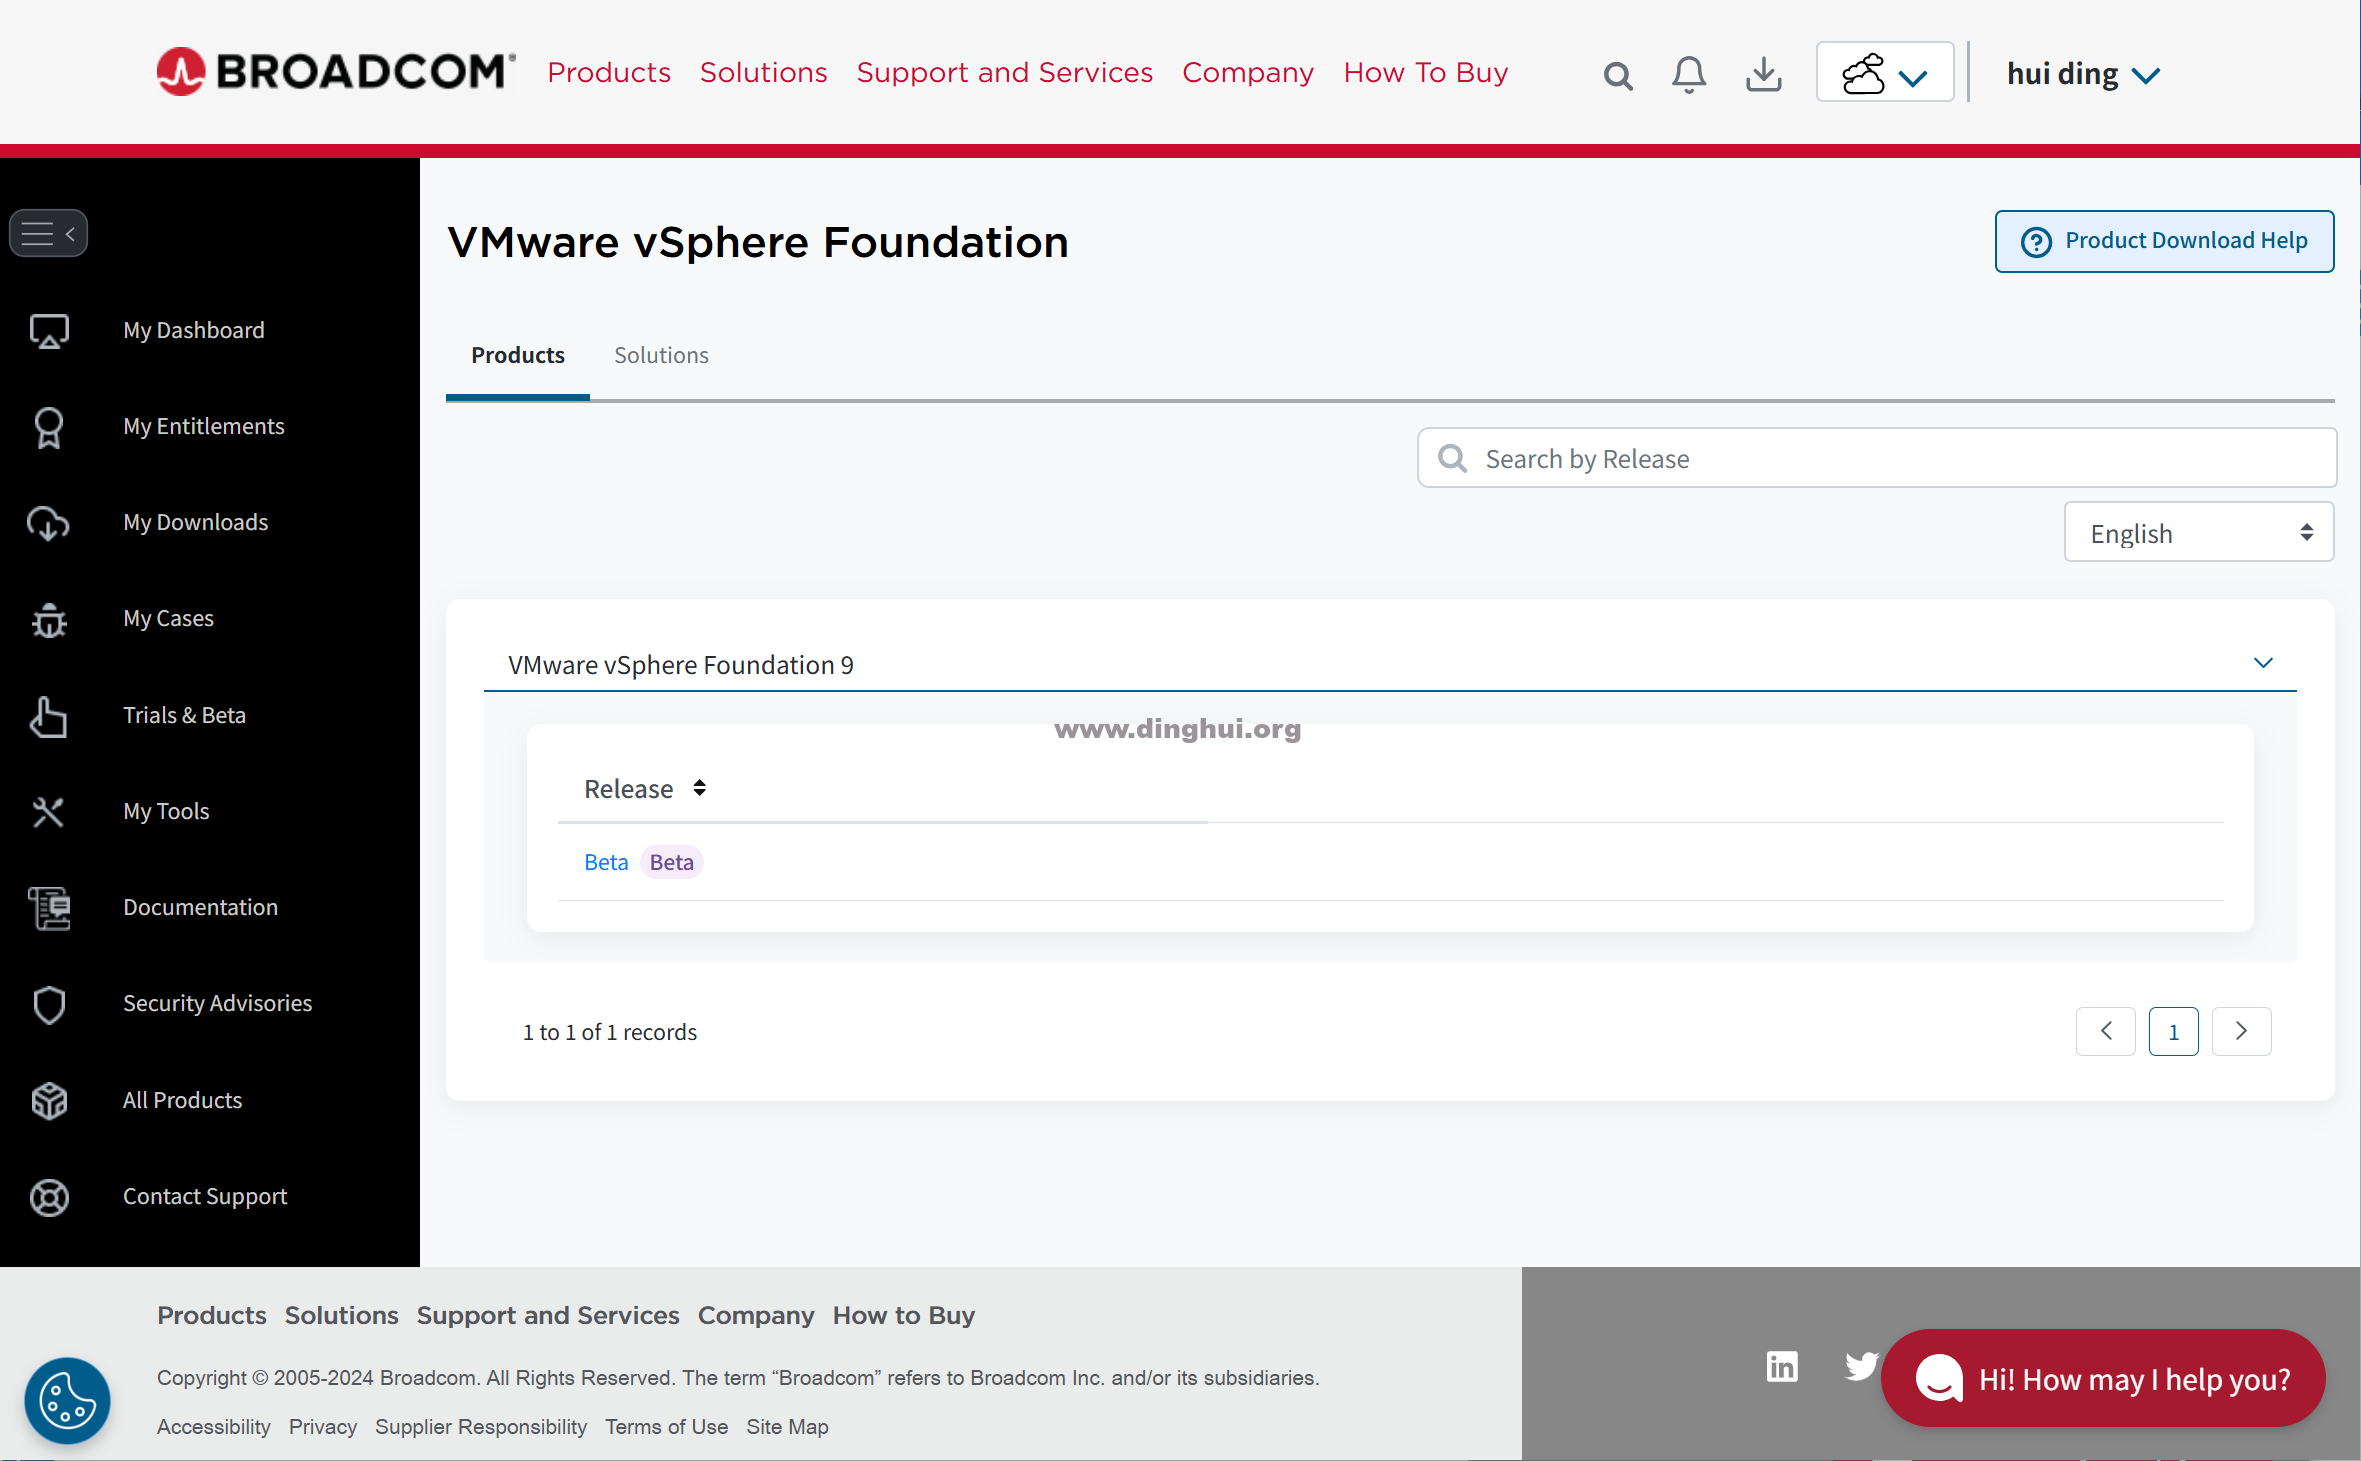
Task: Open Terms of Use footer link
Action: click(666, 1427)
